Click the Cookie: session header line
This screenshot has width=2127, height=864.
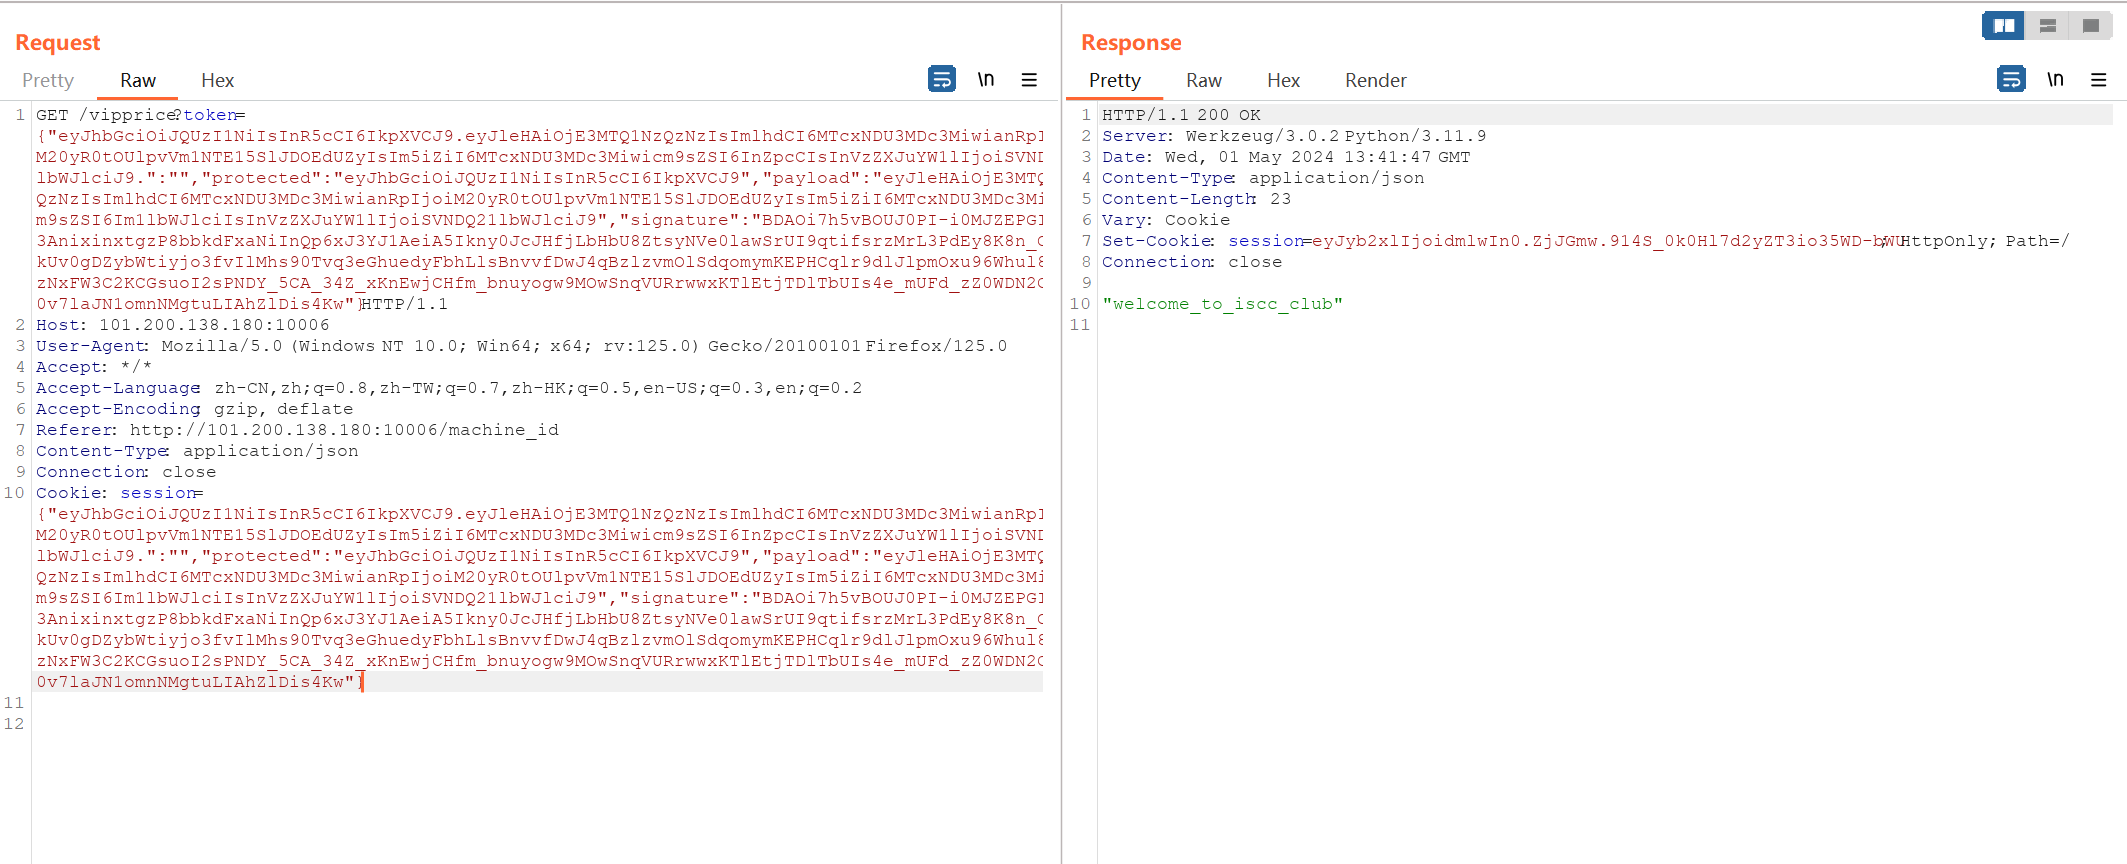[x=120, y=493]
